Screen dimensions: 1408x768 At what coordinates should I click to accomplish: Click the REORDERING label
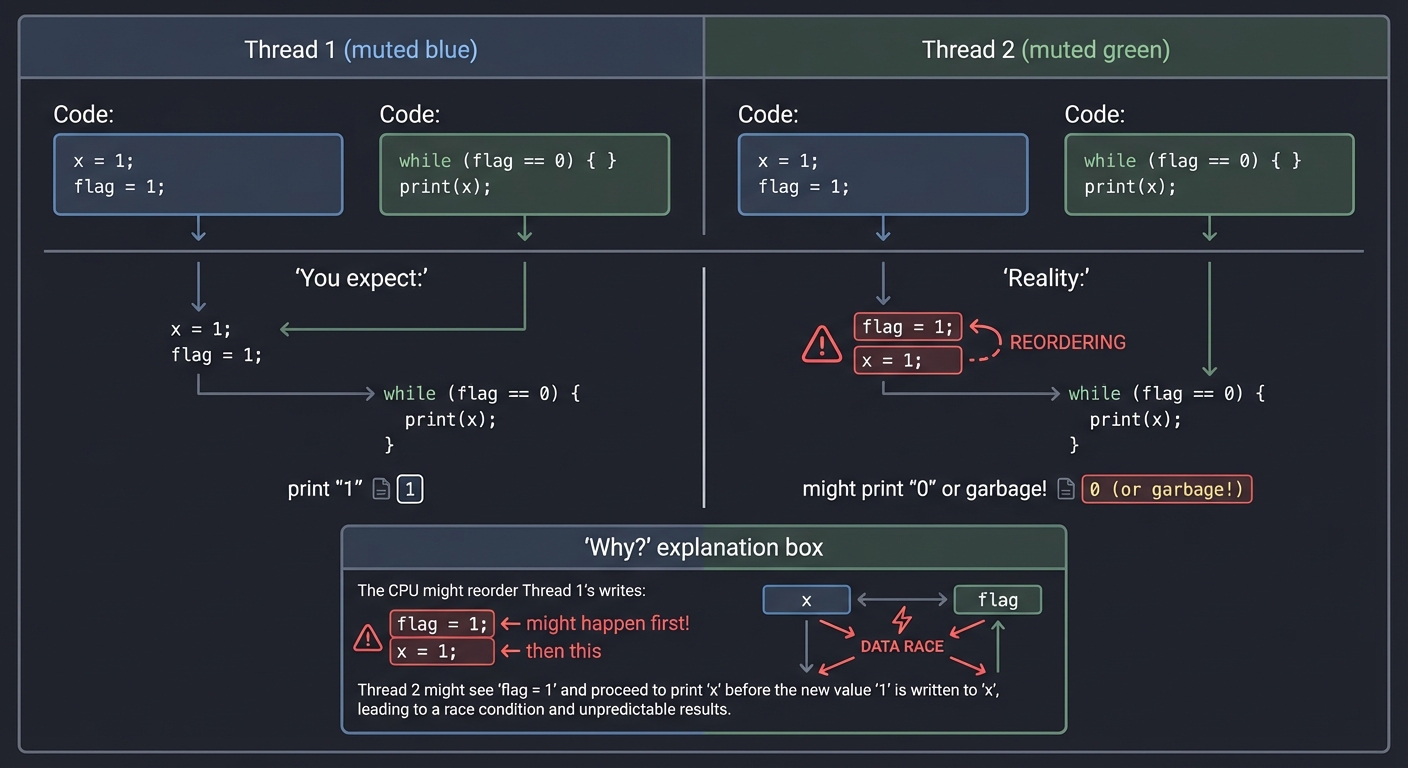click(1068, 342)
